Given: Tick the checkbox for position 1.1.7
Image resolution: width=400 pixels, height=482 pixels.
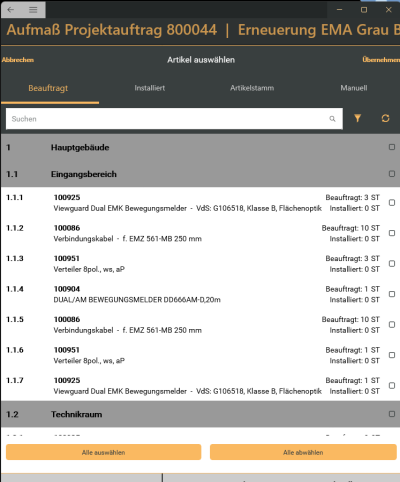Looking at the screenshot, I should 392,385.
